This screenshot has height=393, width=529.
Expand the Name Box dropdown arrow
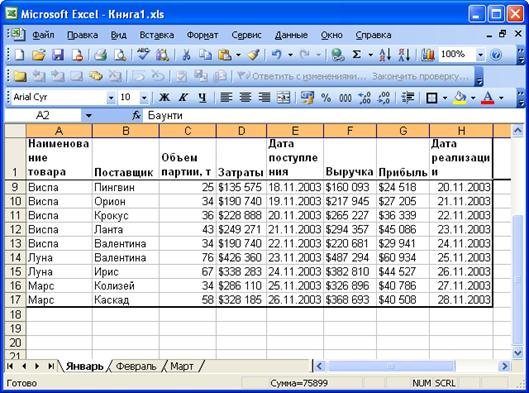(x=88, y=116)
